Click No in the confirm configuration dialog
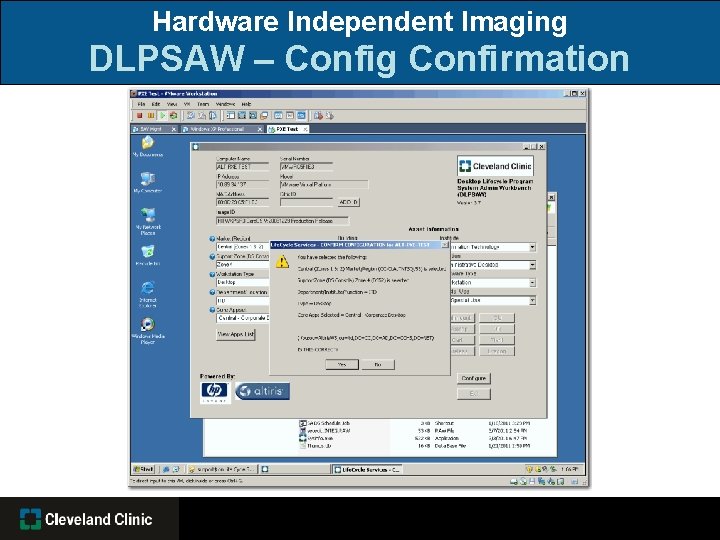The width and height of the screenshot is (720, 540). click(x=378, y=364)
